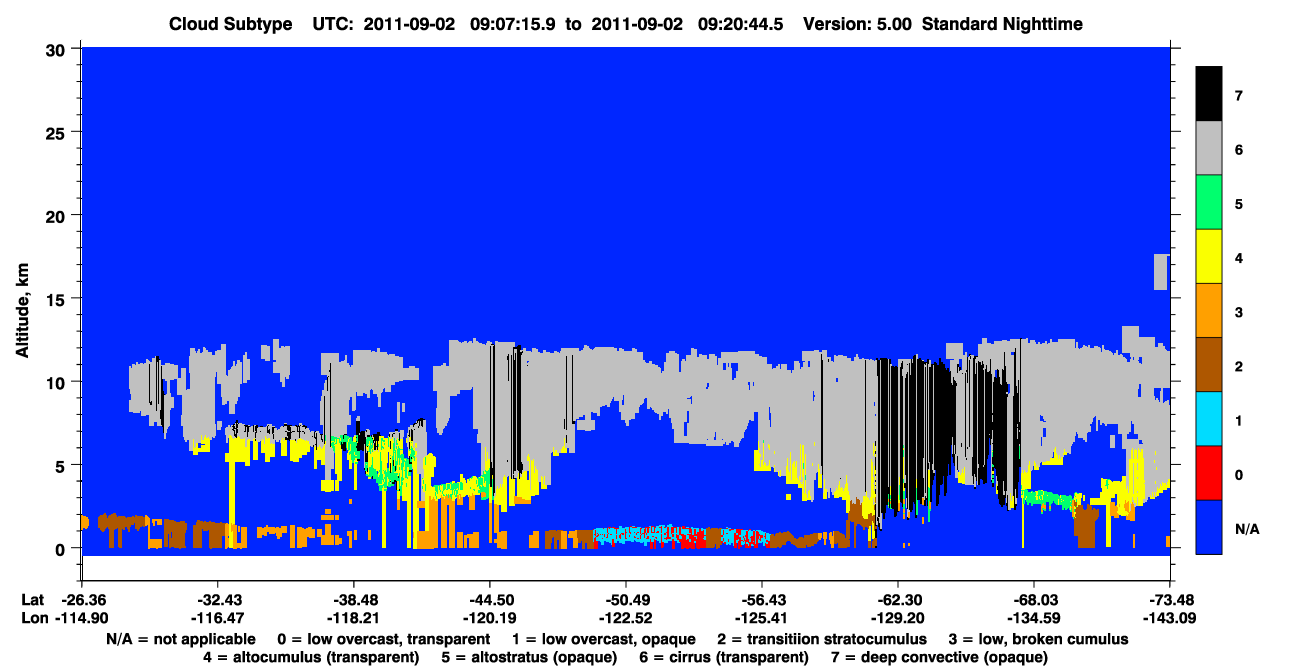The width and height of the screenshot is (1300, 667).
Task: Click colorbar label 6
Action: (1239, 150)
